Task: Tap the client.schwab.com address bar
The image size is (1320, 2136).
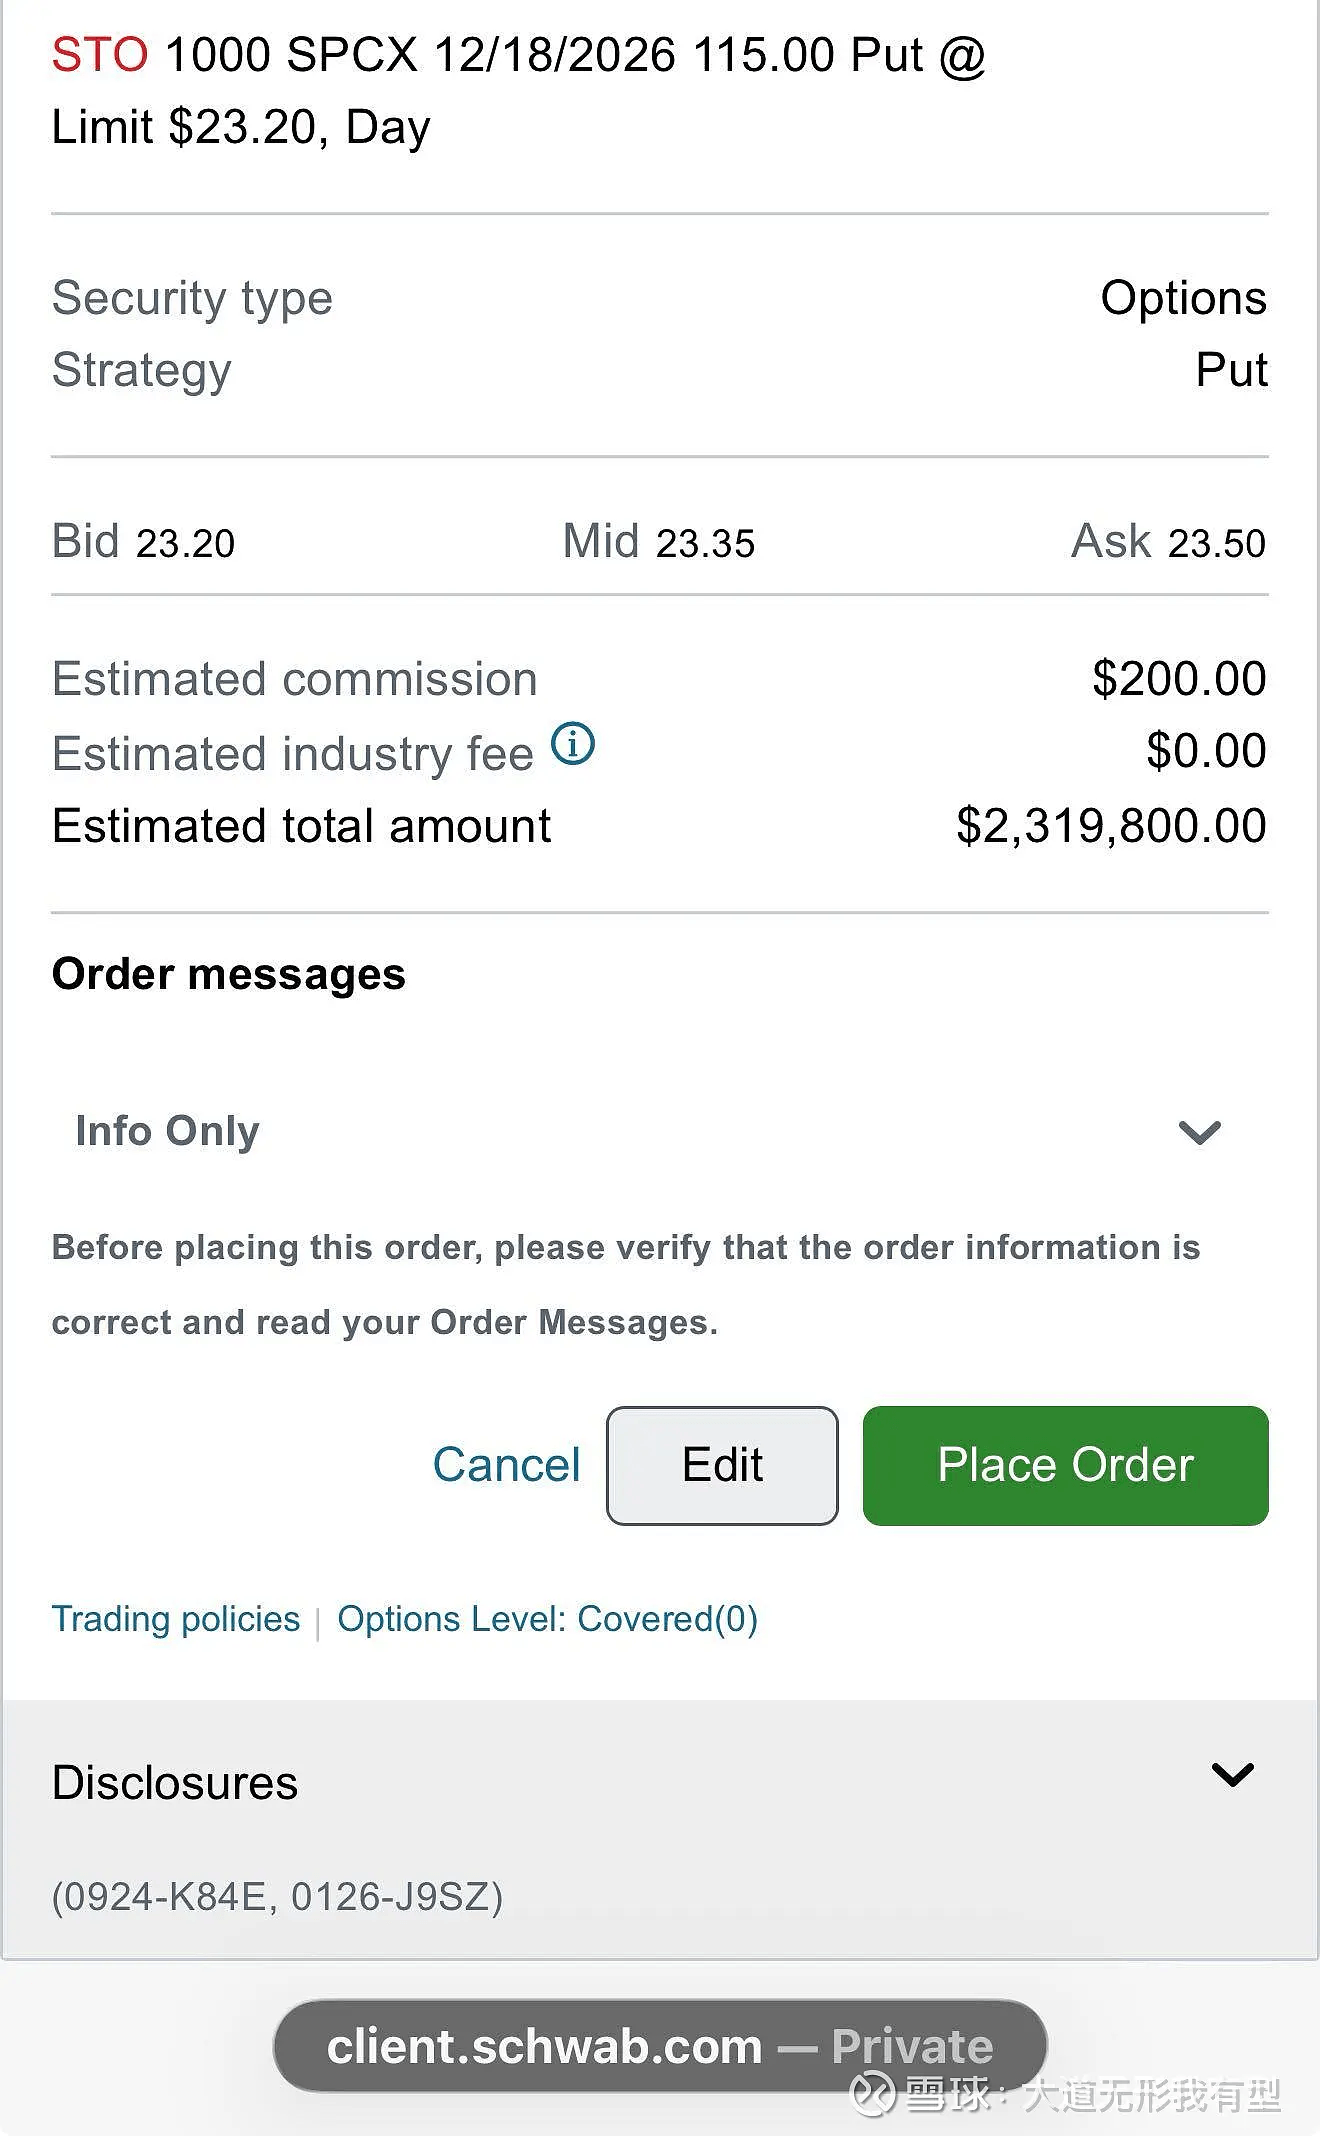Action: pos(660,2046)
